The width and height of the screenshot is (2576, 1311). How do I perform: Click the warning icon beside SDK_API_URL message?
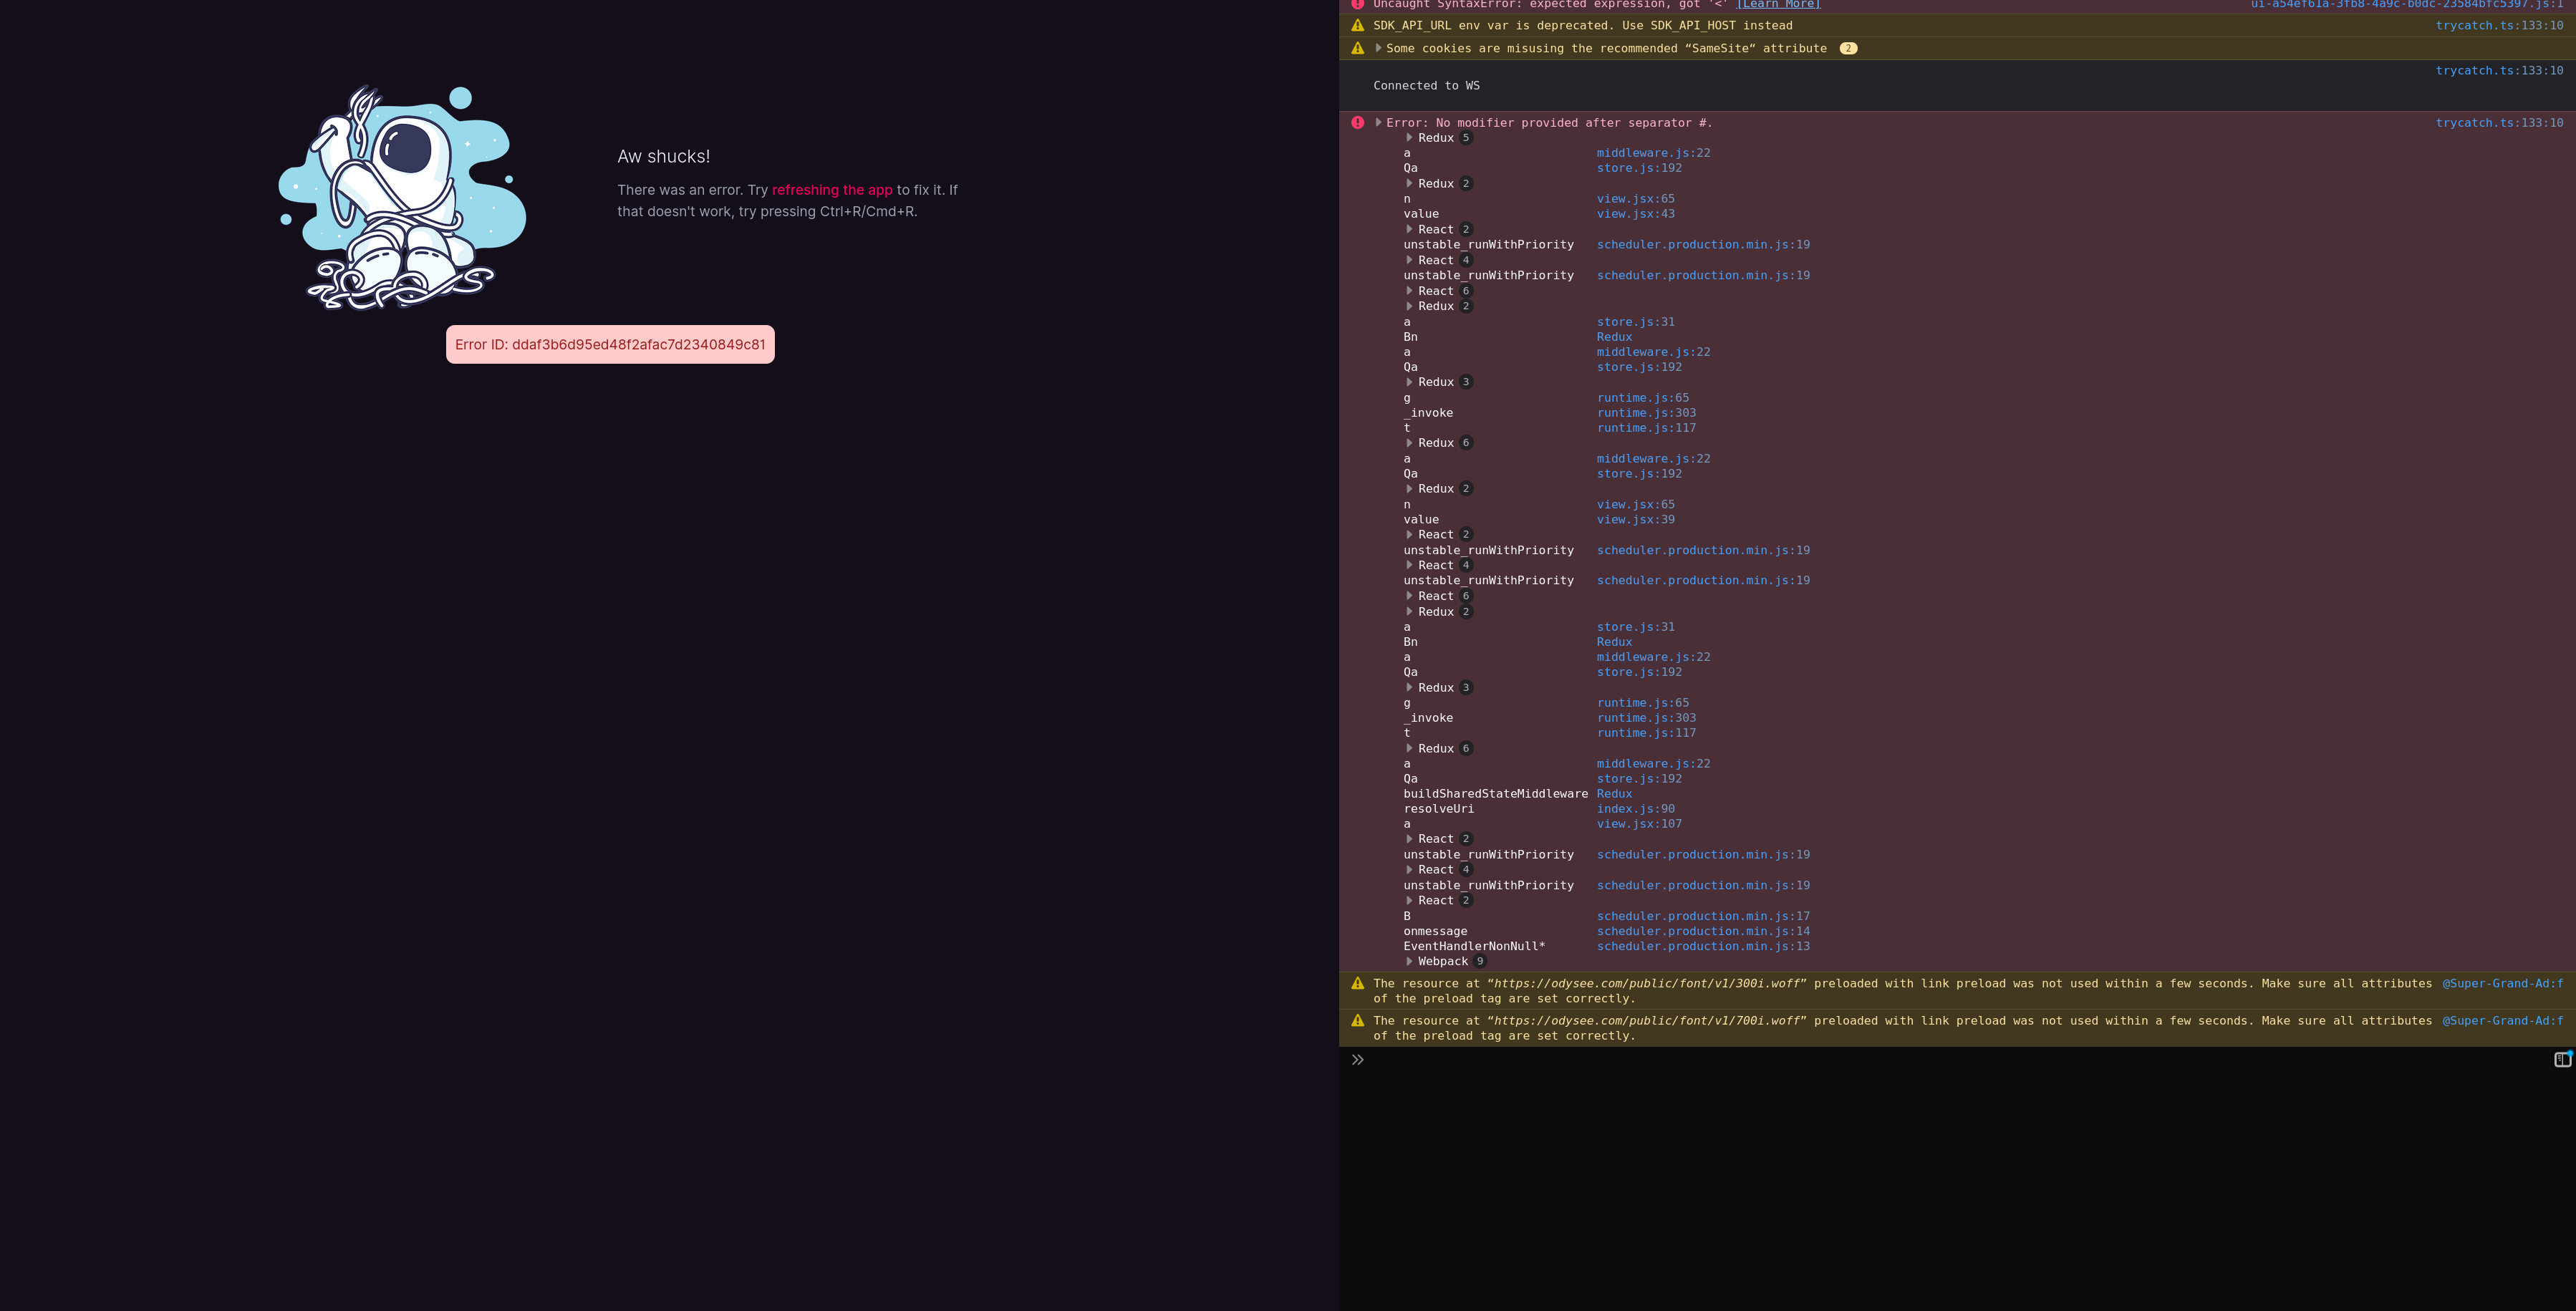tap(1357, 26)
